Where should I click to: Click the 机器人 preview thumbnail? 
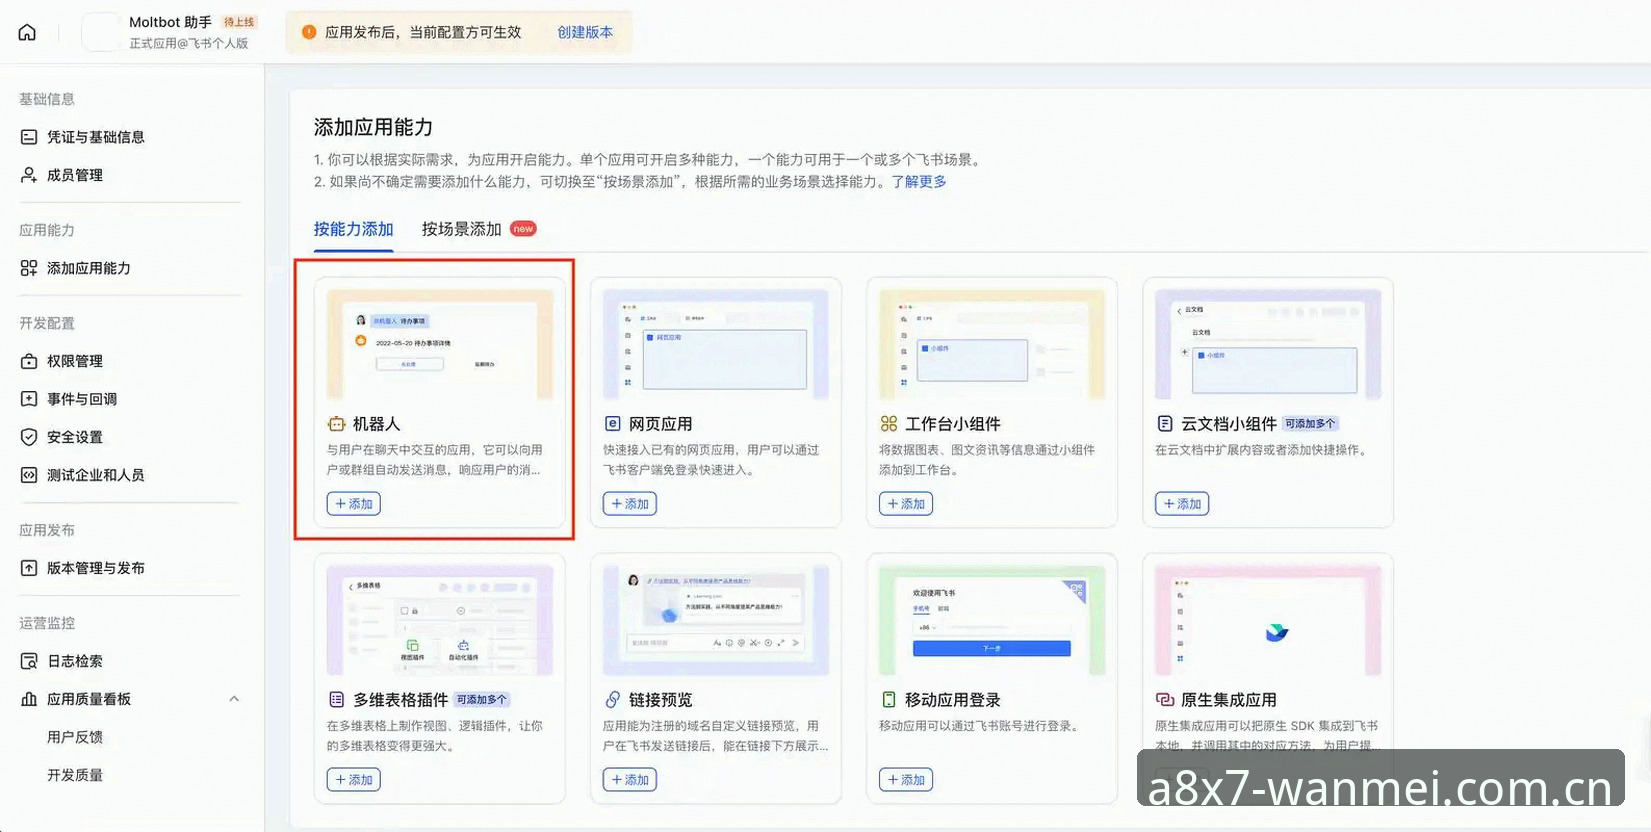click(x=440, y=345)
